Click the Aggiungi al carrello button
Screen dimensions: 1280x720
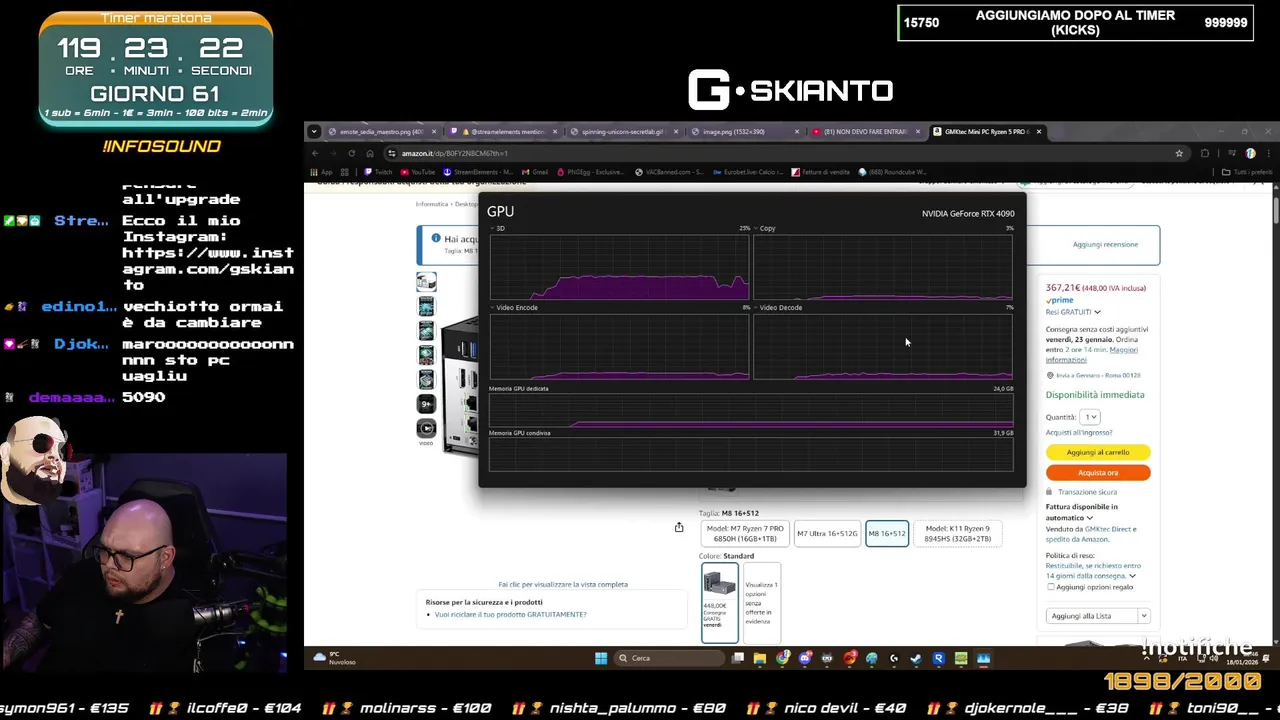point(1098,452)
